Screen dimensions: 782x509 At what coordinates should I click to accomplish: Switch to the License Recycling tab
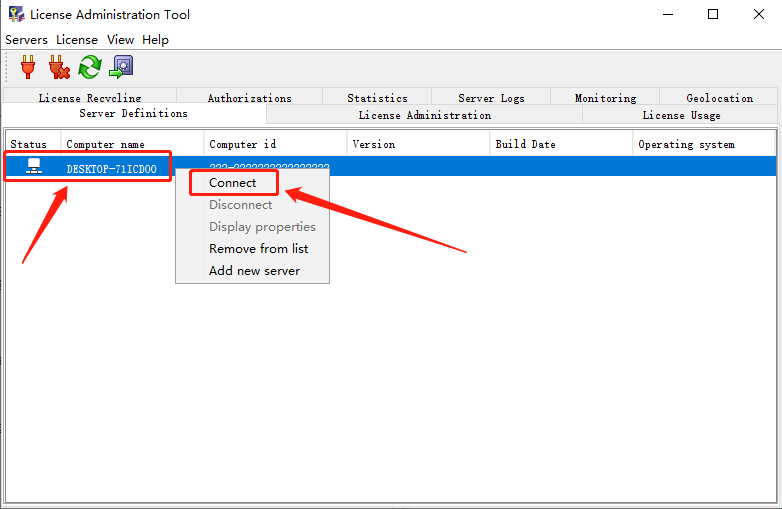90,98
